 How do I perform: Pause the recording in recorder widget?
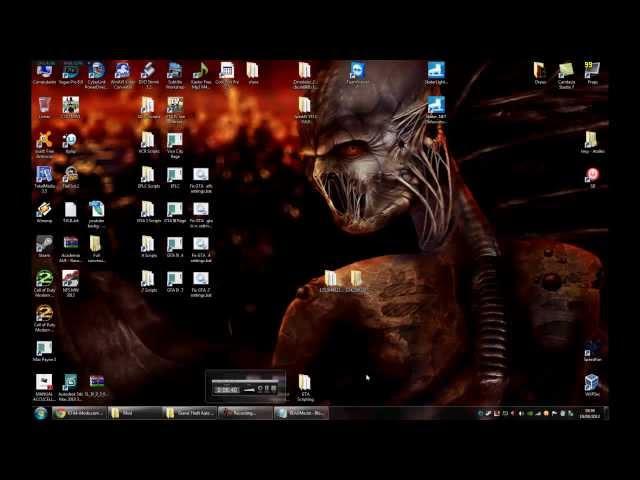pos(267,389)
